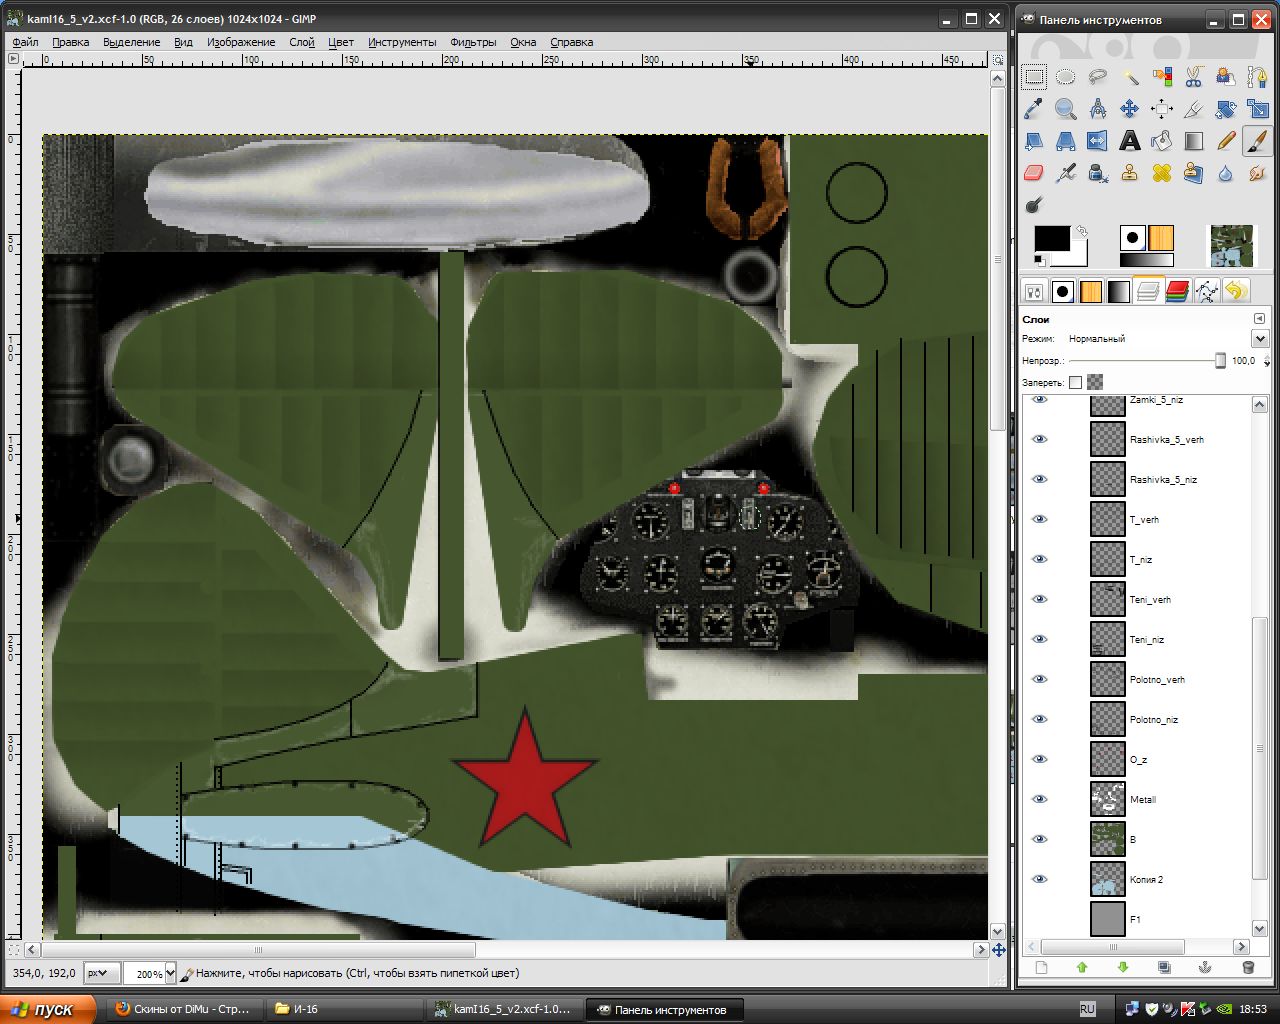Toggle visibility of the Teni_verh layer

(1040, 599)
